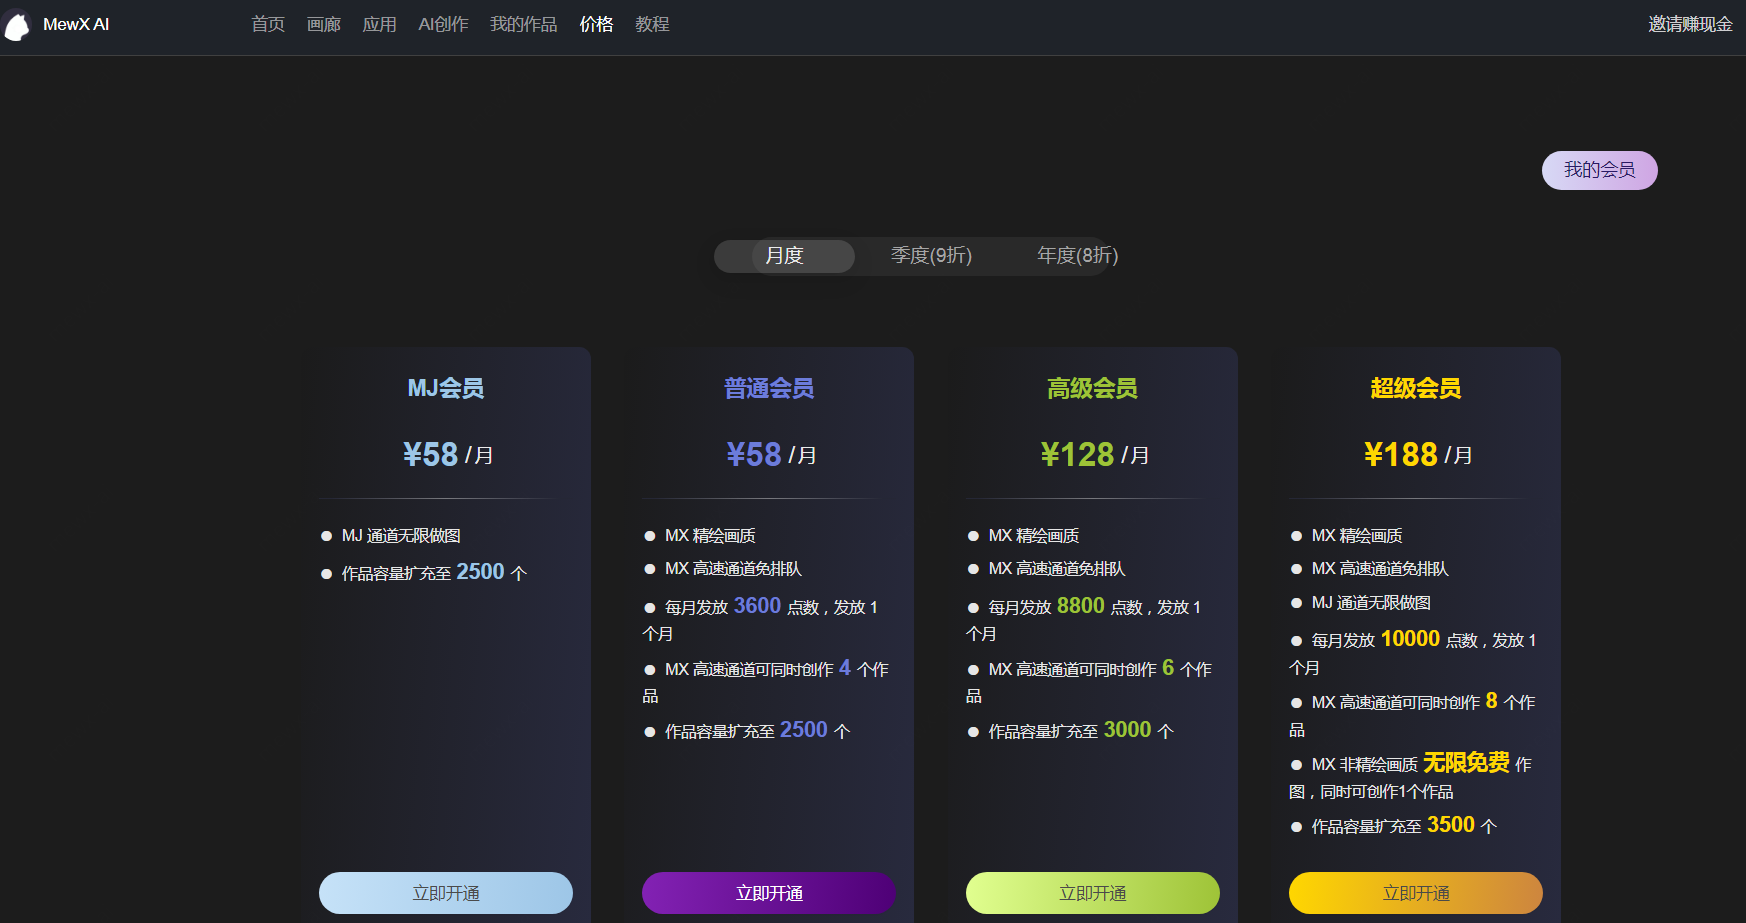Click the MJ会员 plan title
The width and height of the screenshot is (1746, 923).
tap(446, 388)
